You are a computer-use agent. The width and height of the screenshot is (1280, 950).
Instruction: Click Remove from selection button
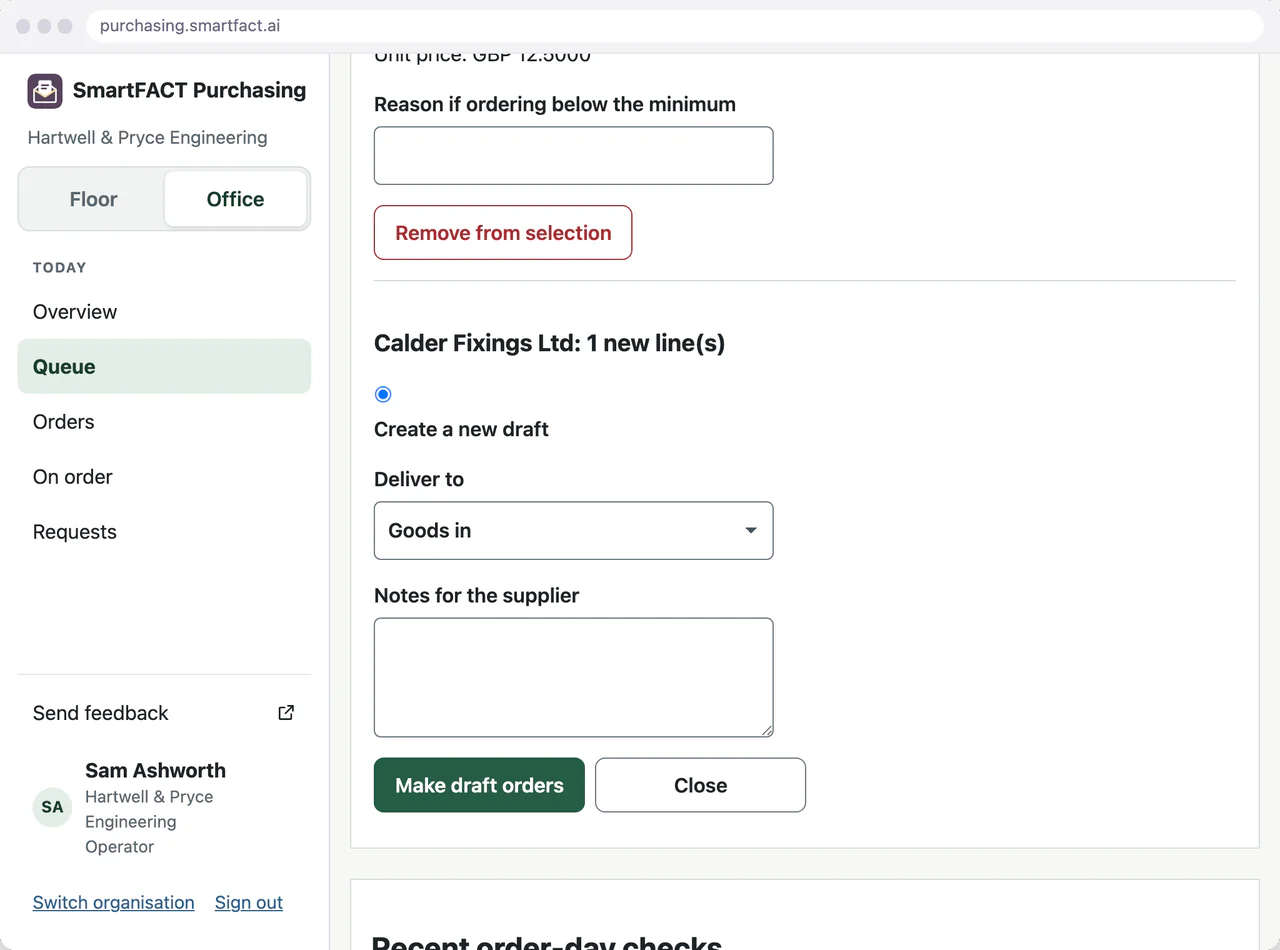(503, 233)
